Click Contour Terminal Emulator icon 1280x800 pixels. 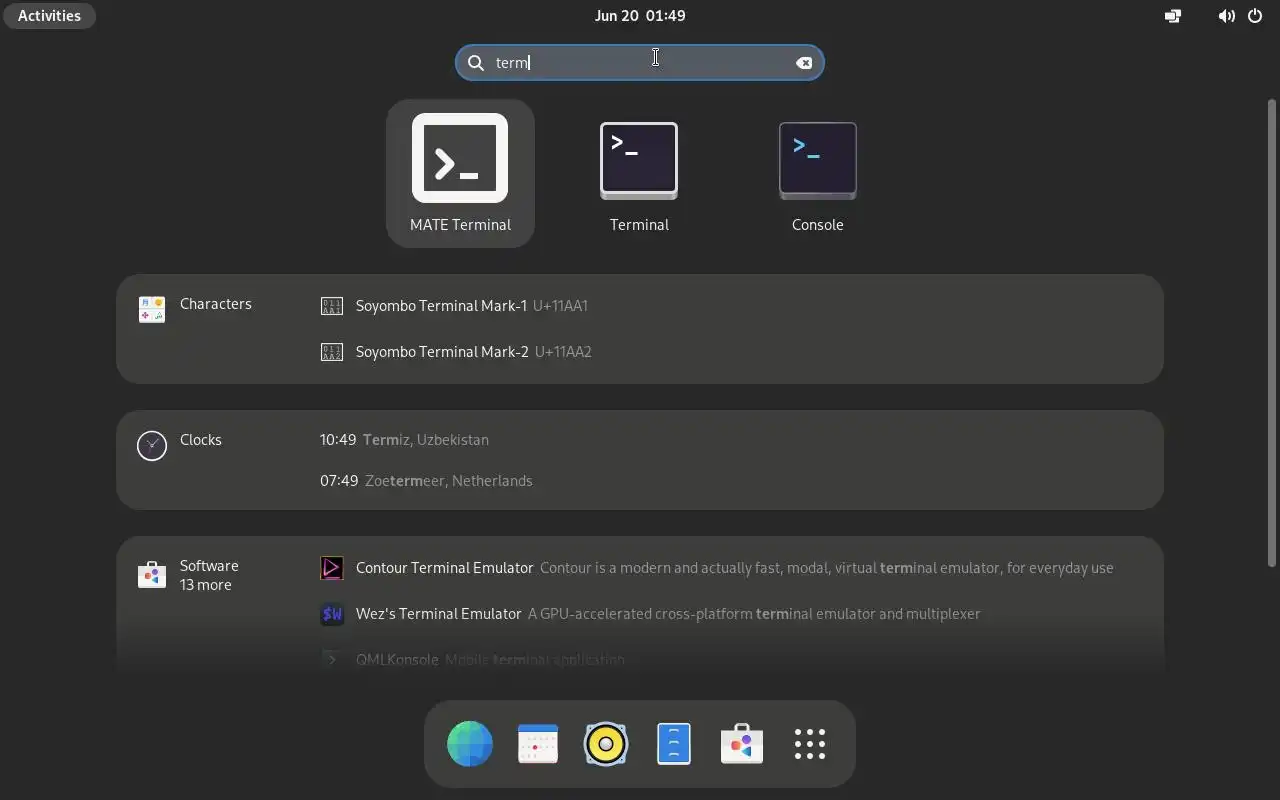pos(331,568)
